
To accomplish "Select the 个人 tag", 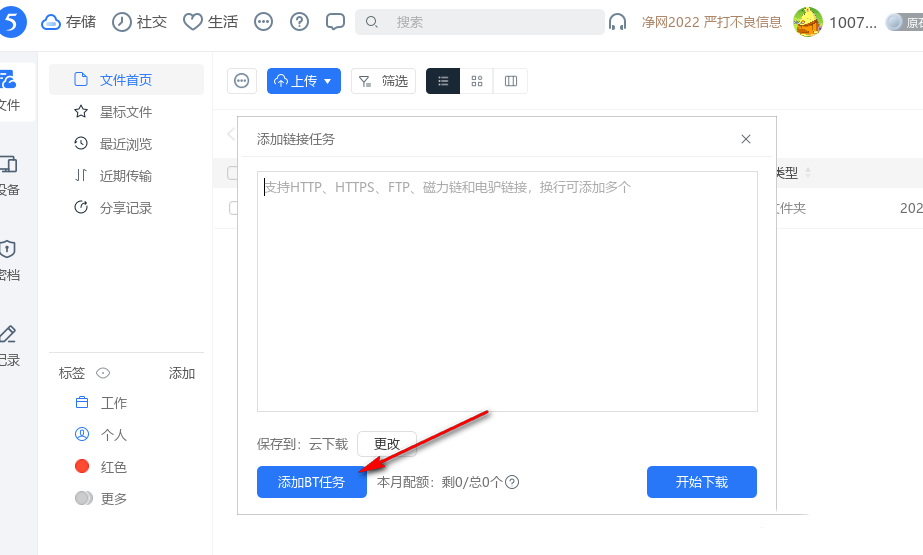I will point(114,435).
